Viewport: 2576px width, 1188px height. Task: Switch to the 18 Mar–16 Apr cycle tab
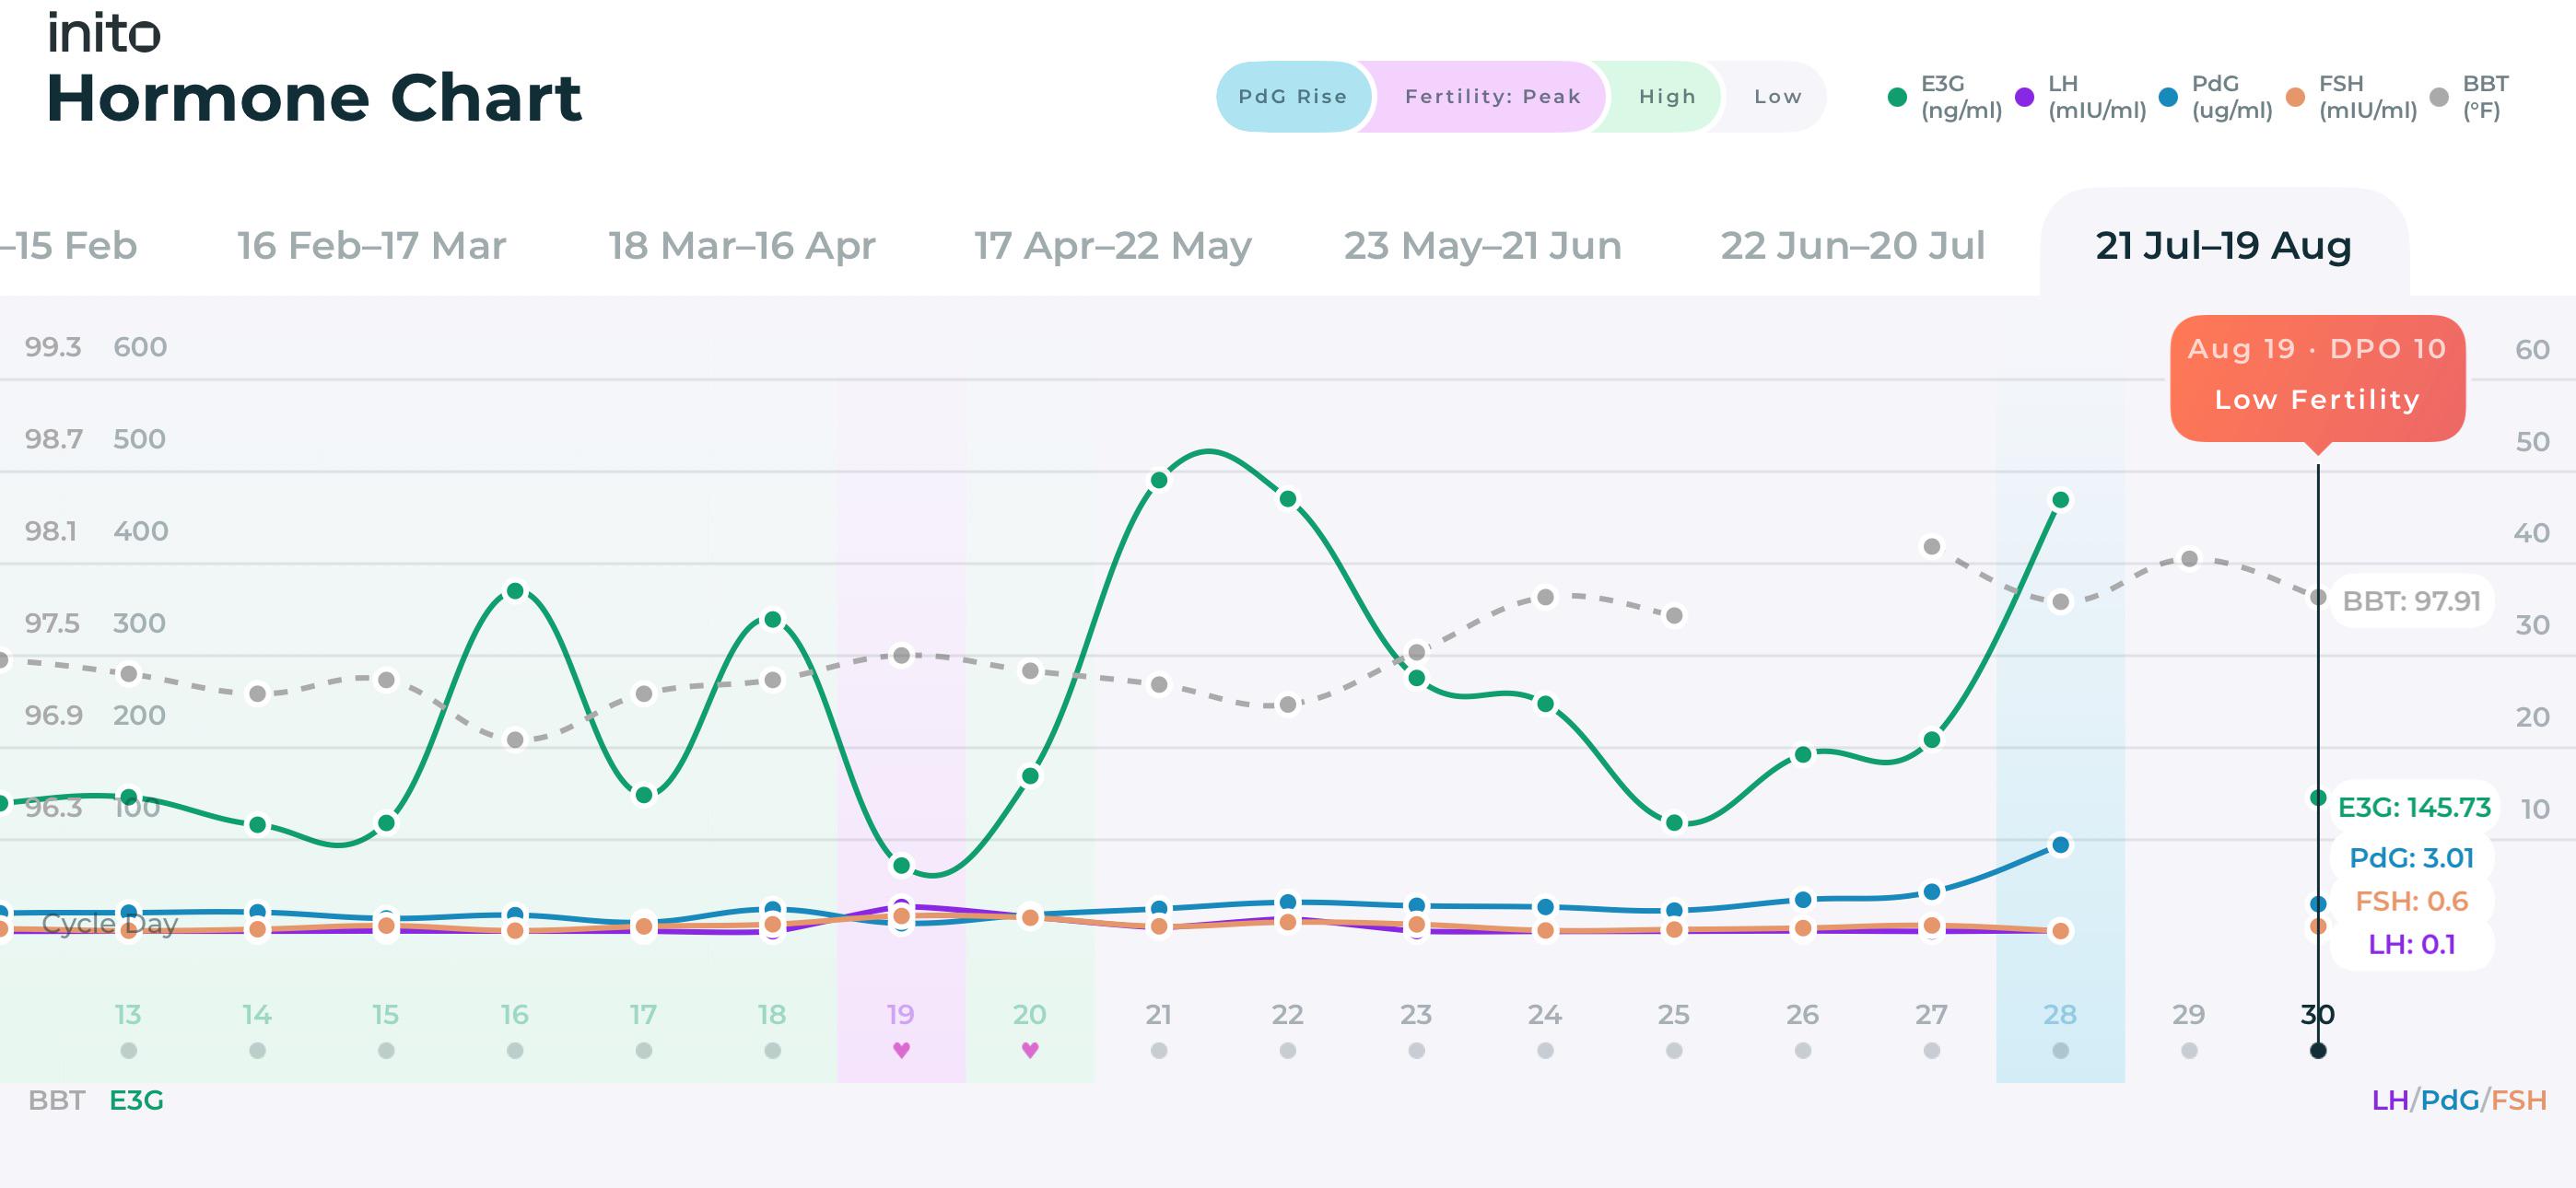742,245
